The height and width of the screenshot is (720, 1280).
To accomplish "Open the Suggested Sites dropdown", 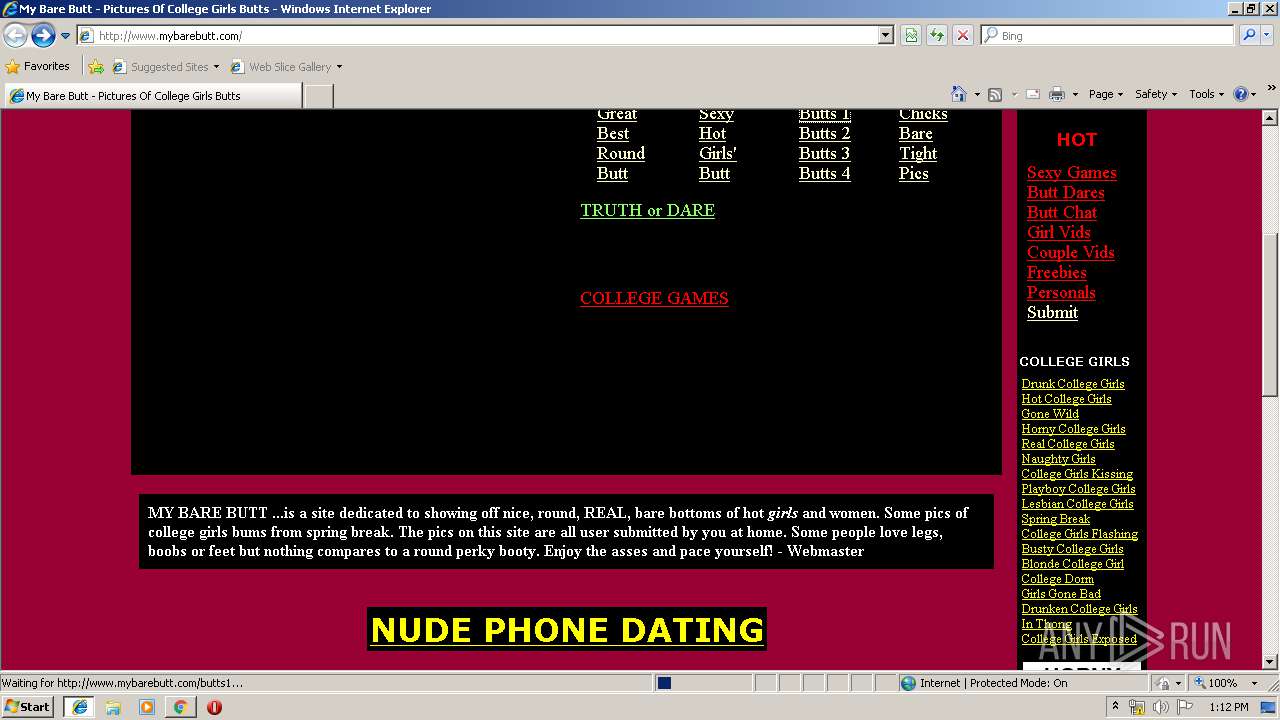I will coord(165,67).
